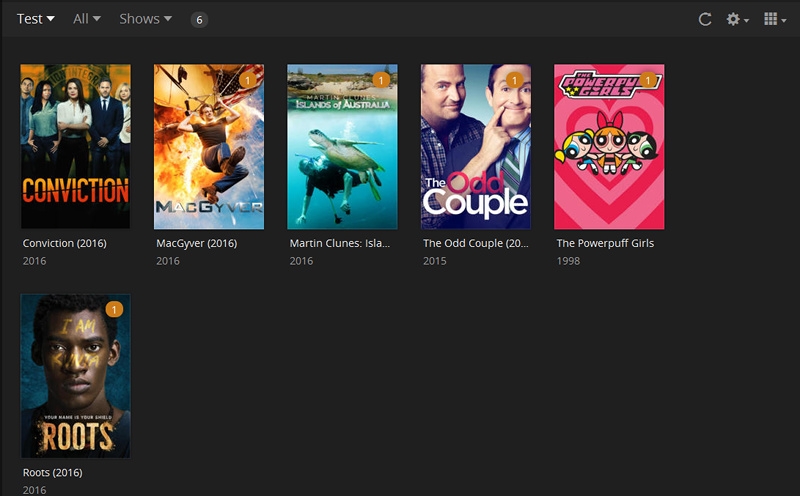Click the Martin Clunes: Isla... title link
This screenshot has width=800, height=496.
pos(340,243)
